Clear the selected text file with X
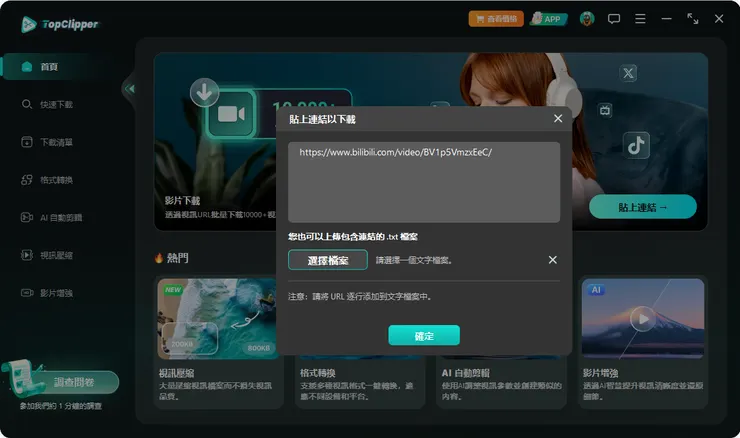 (553, 260)
